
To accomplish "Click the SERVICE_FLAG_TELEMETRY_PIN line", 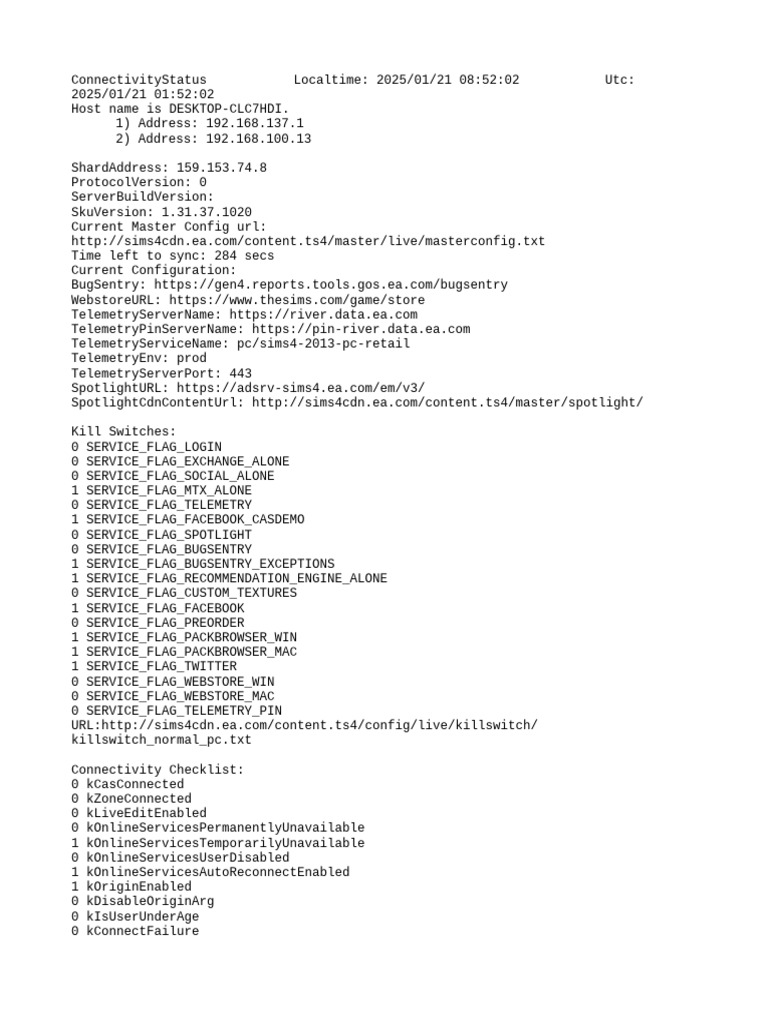I will tap(176, 711).
